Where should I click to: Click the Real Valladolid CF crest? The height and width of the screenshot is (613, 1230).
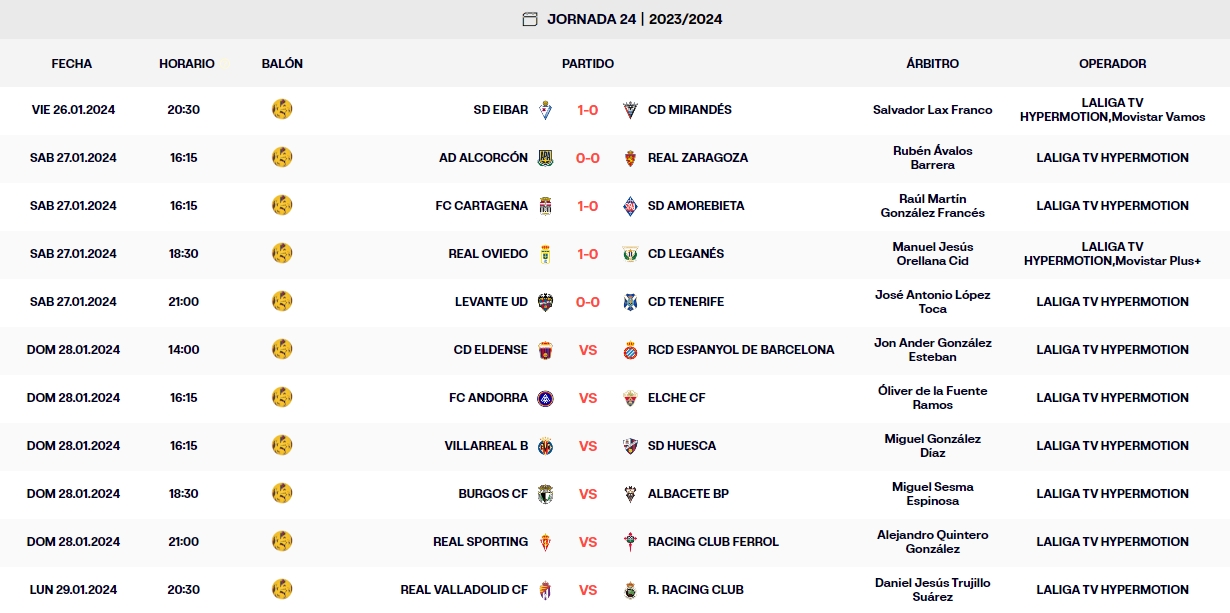tap(545, 590)
